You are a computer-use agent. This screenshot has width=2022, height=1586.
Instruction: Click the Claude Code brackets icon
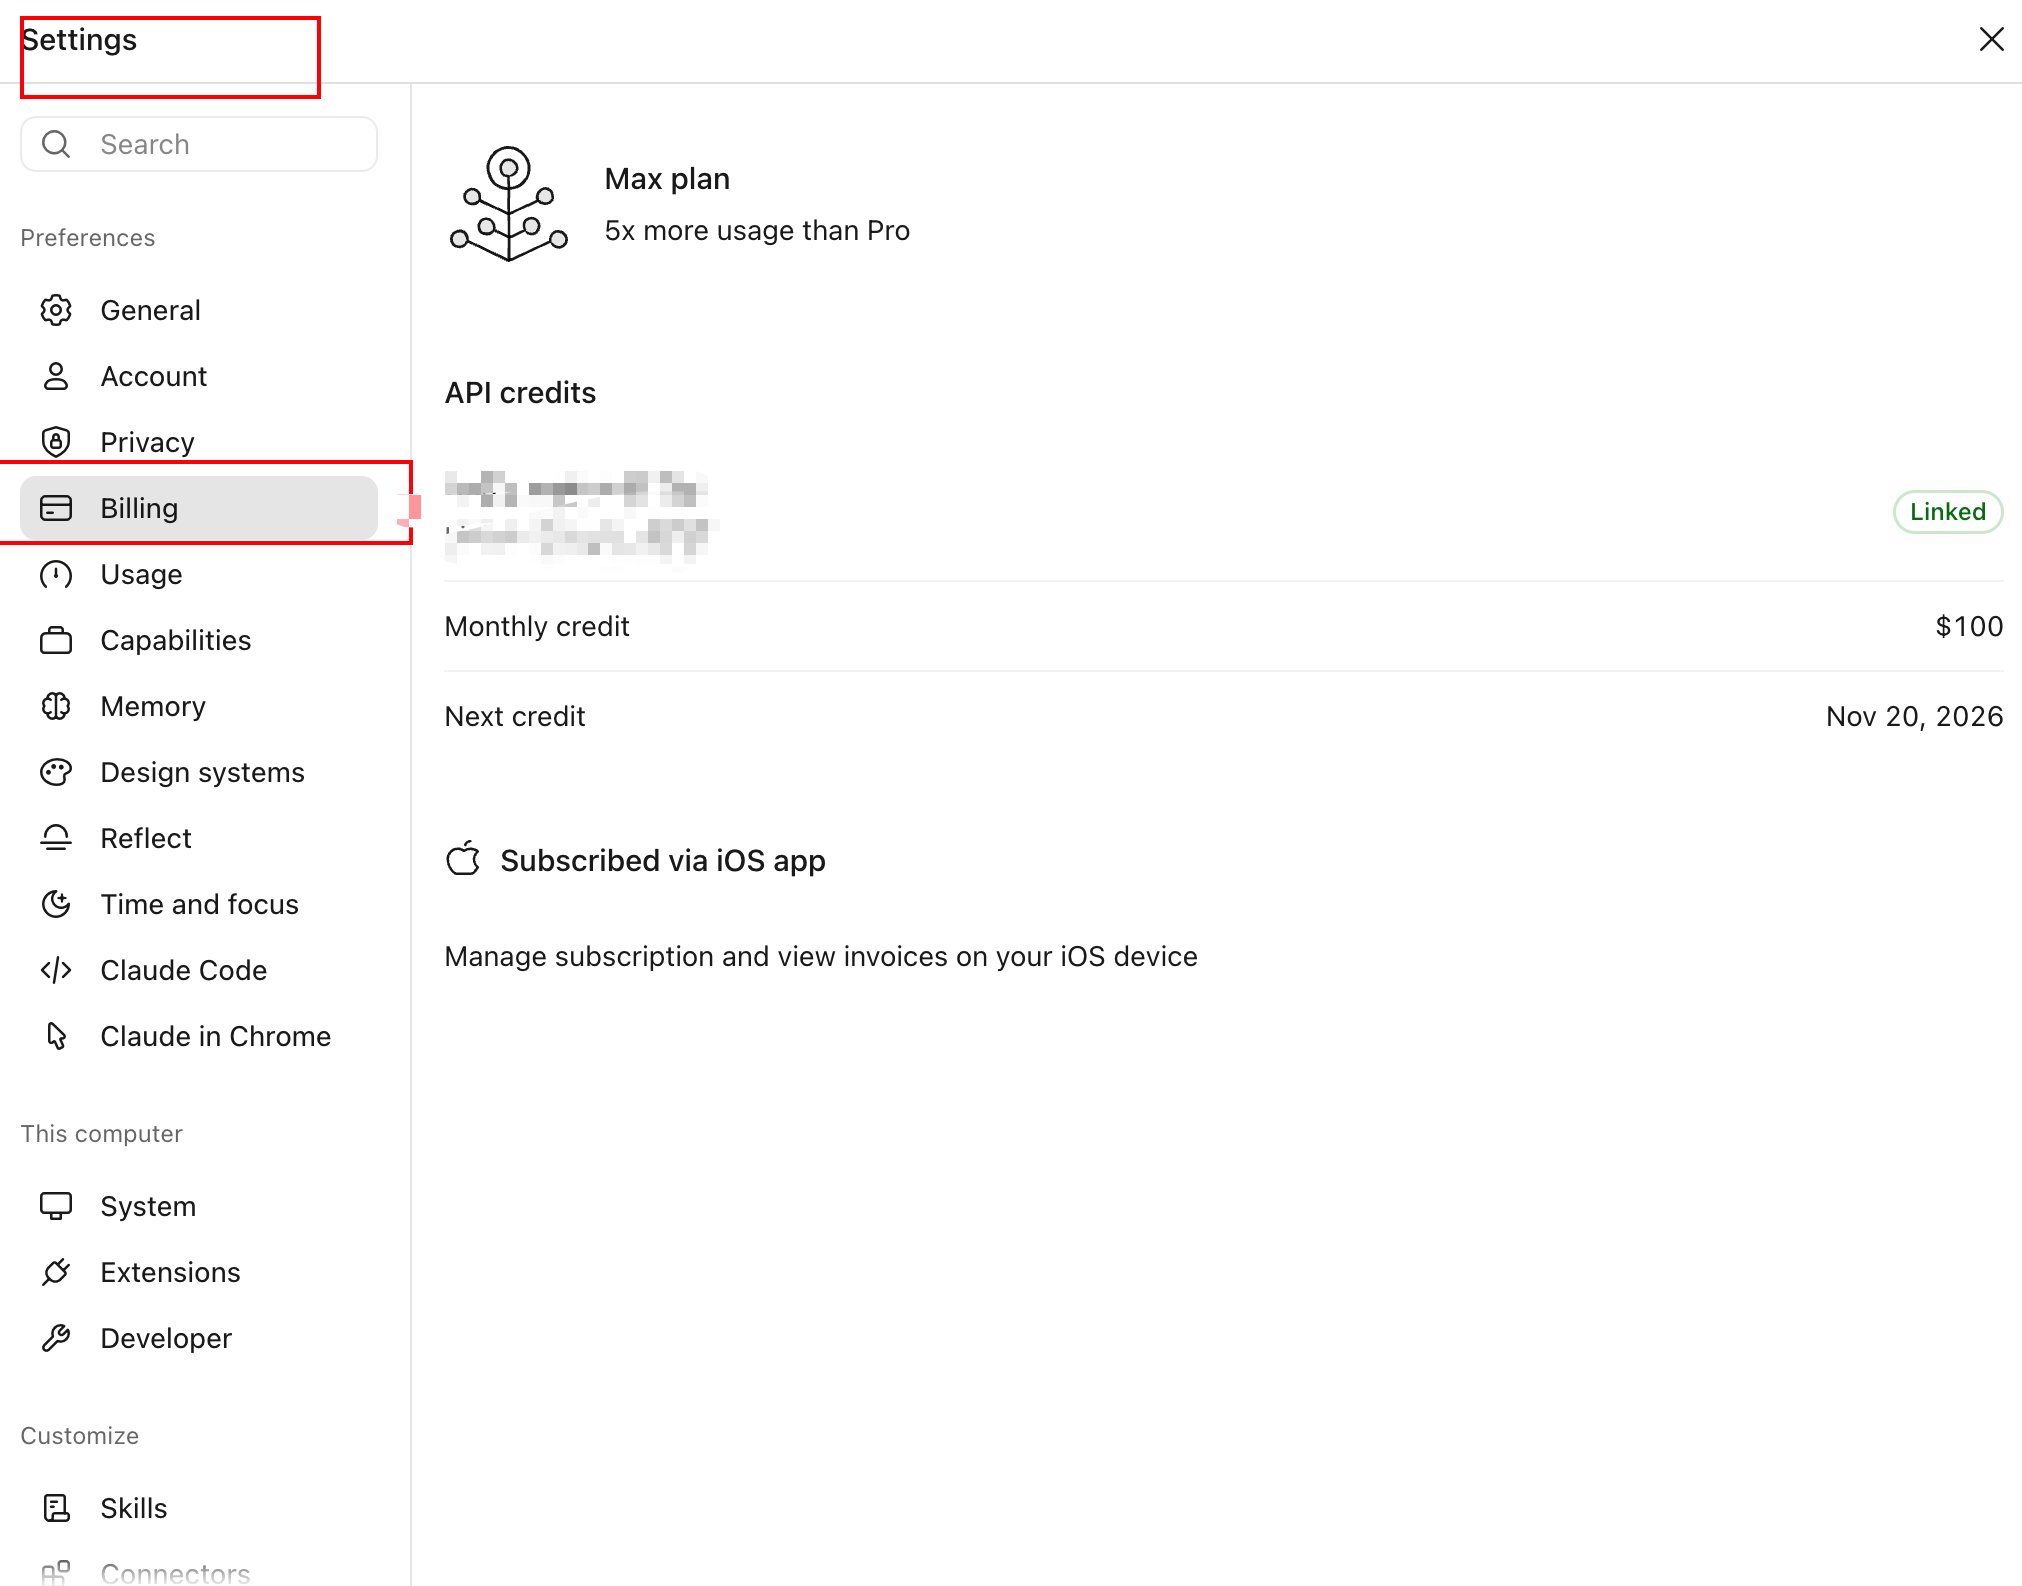(x=56, y=970)
